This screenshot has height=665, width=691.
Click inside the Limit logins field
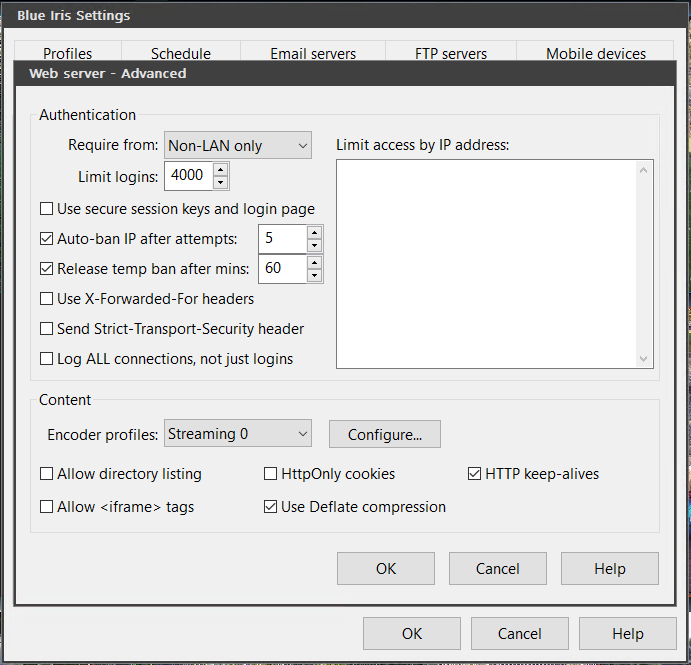[x=187, y=176]
